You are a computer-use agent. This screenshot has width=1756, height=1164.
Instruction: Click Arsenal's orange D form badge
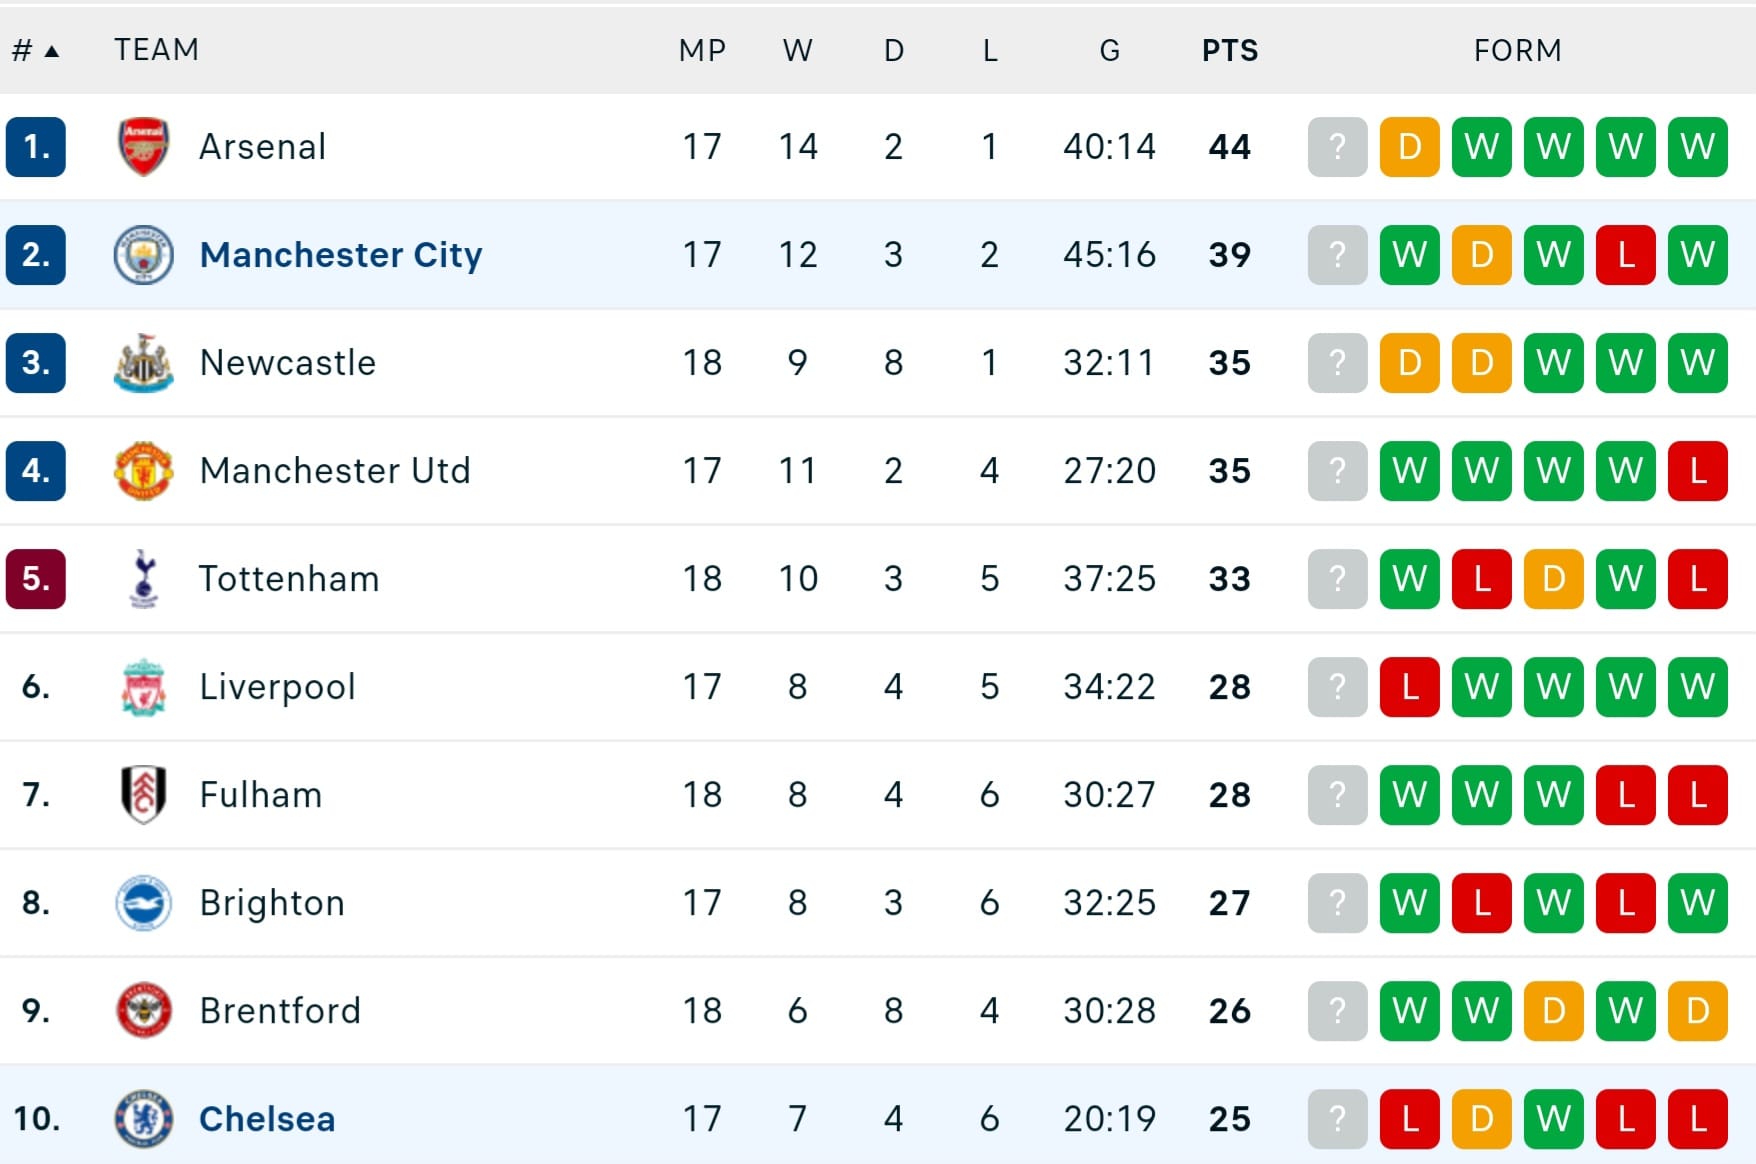(x=1410, y=147)
